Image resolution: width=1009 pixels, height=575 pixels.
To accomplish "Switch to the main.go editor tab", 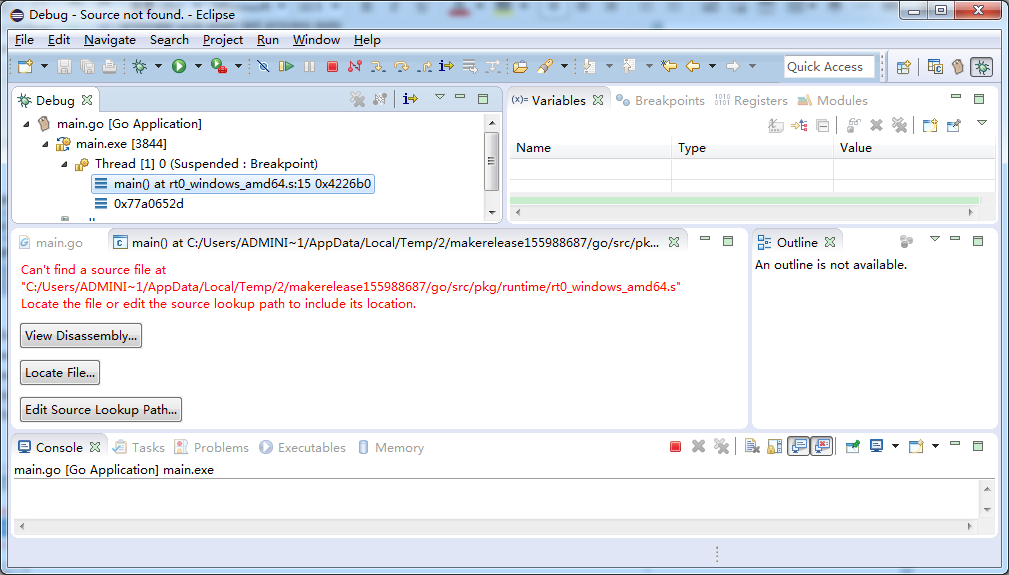I will coord(51,242).
